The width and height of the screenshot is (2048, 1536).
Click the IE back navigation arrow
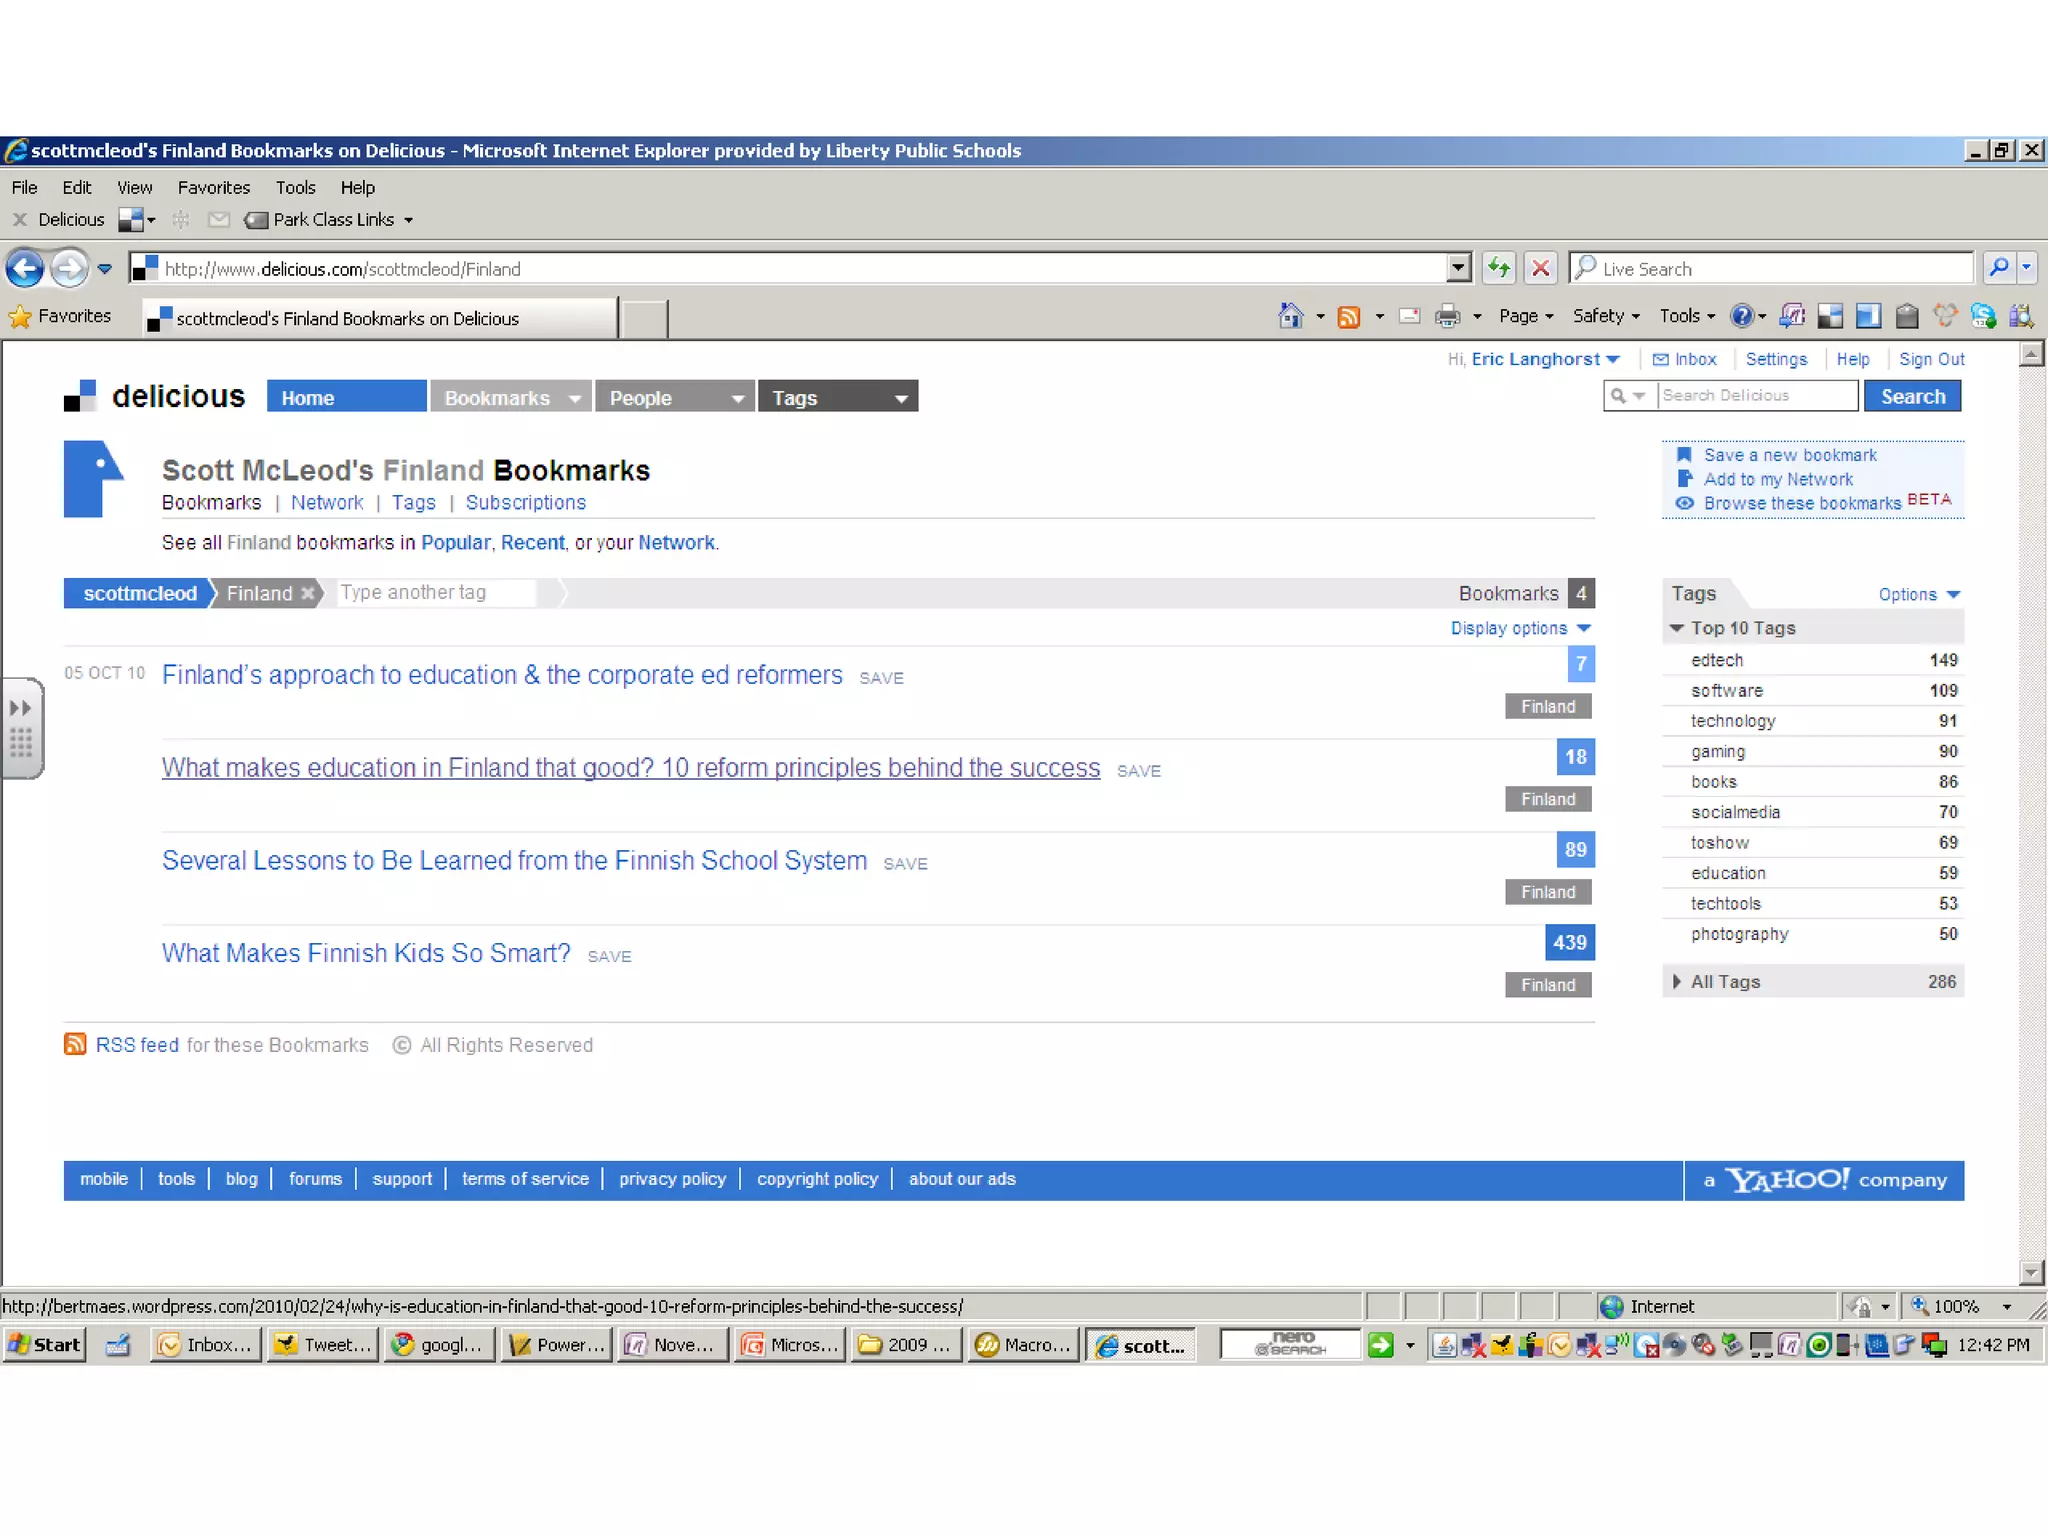pos(25,268)
